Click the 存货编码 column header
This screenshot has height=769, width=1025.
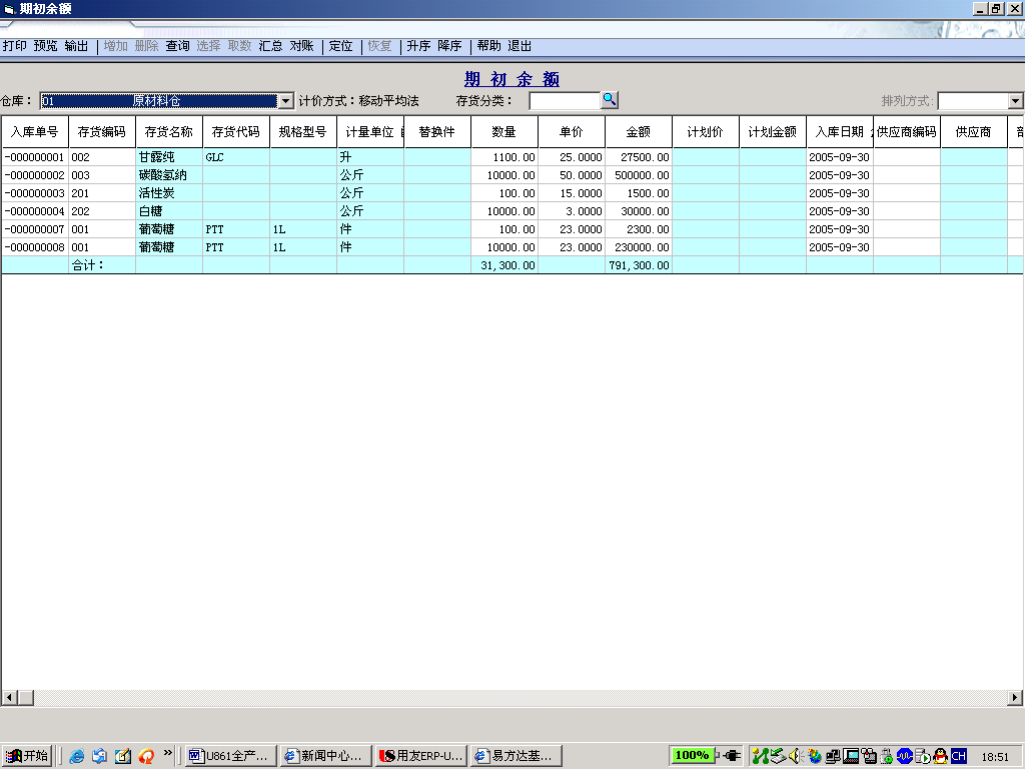coord(101,131)
